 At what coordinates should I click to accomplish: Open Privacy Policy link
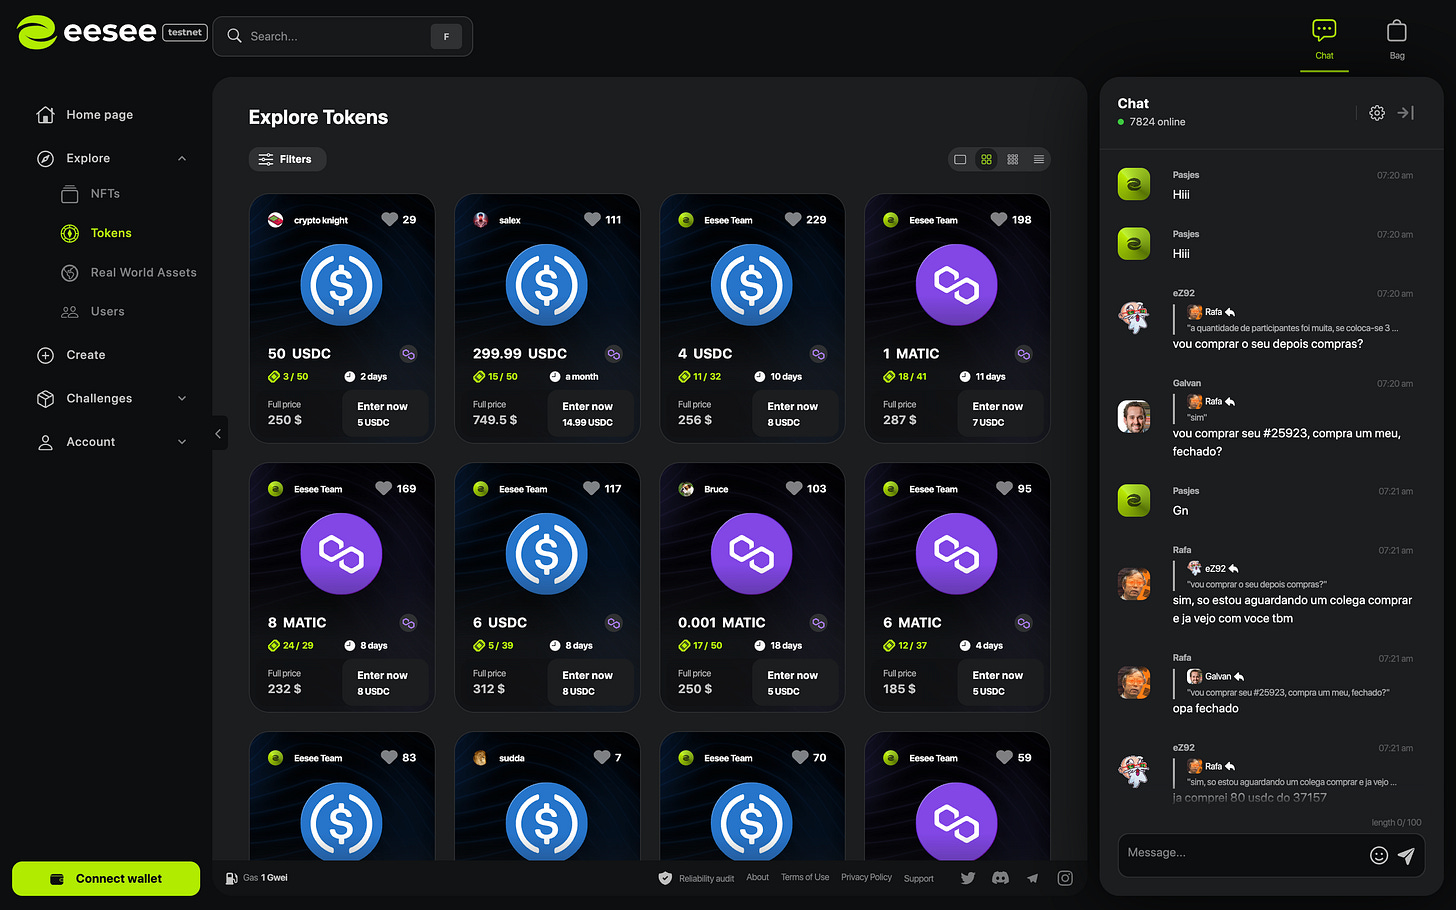tap(866, 877)
